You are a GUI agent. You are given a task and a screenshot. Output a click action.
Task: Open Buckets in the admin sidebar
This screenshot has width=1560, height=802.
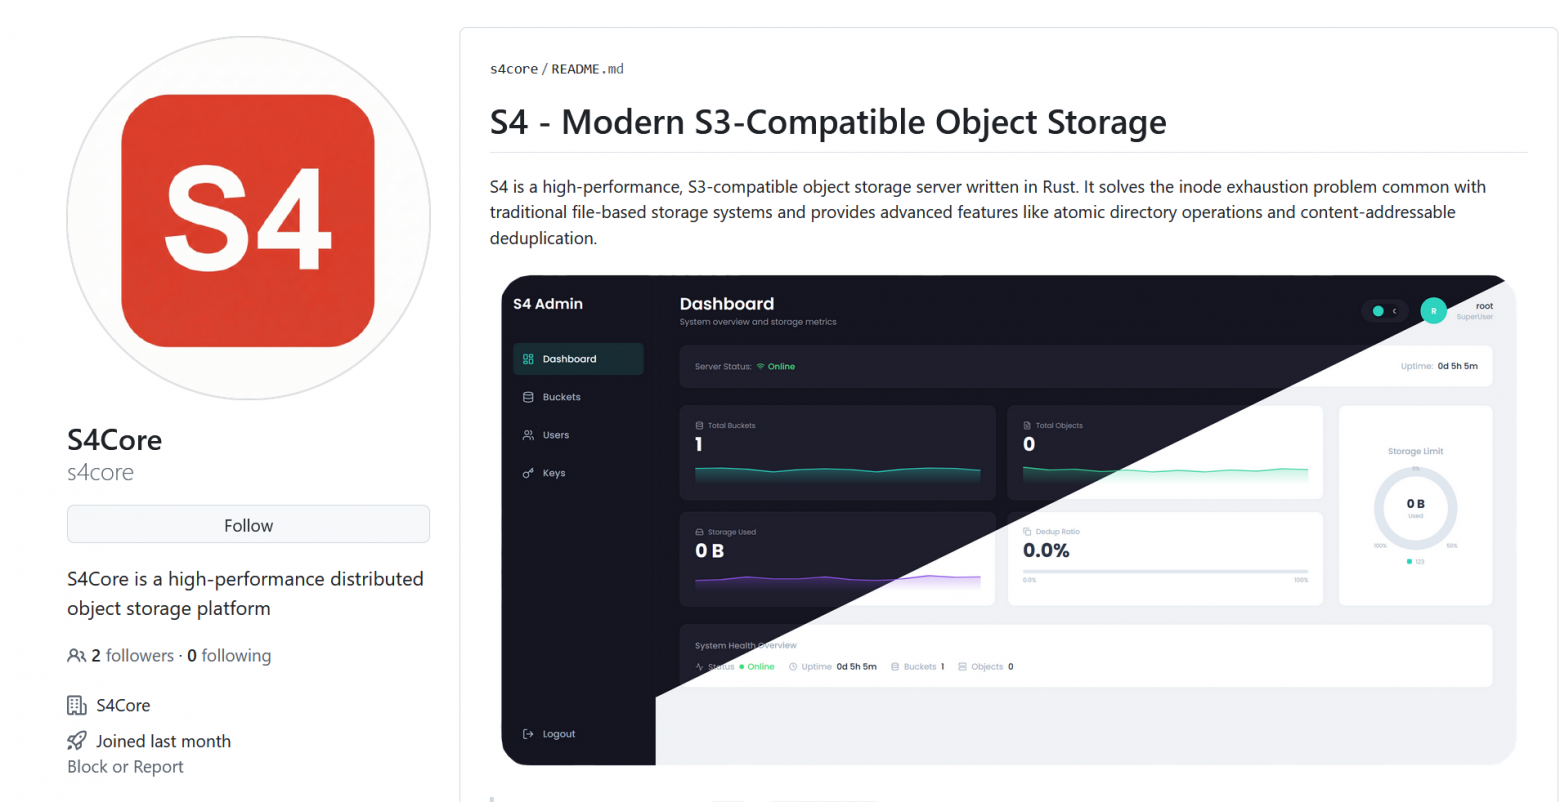click(561, 397)
